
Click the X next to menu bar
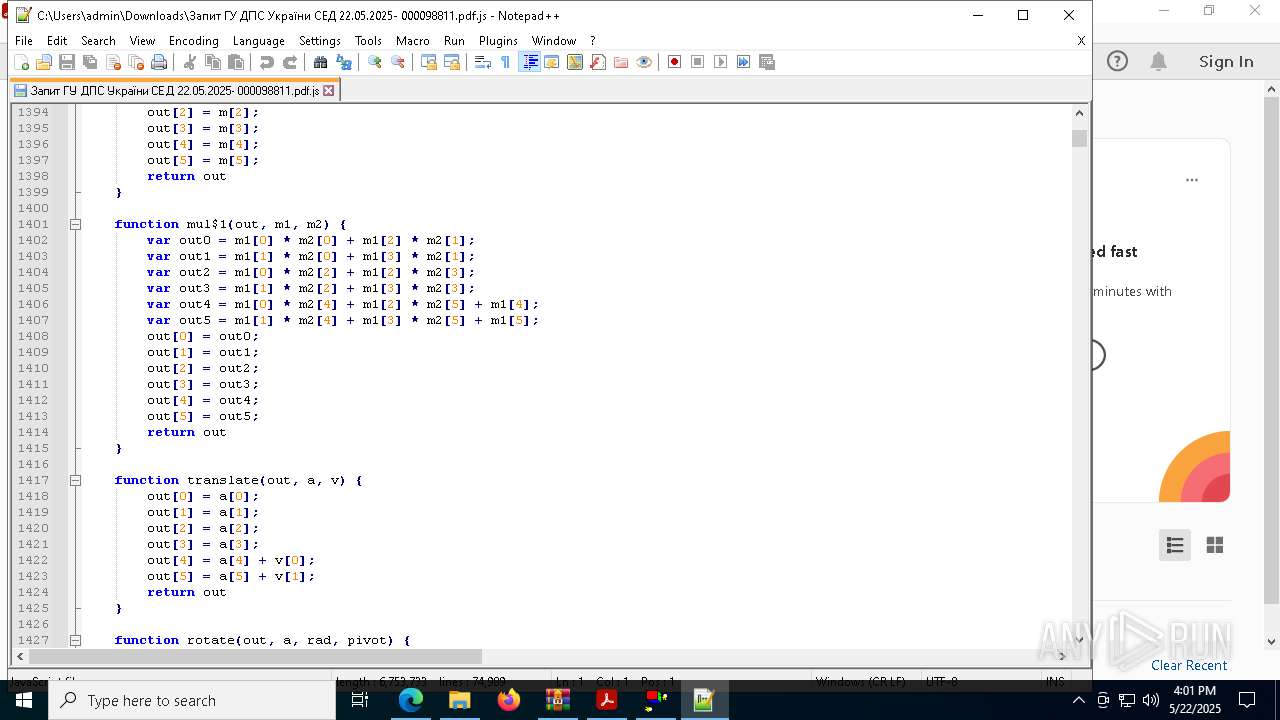pos(1081,41)
